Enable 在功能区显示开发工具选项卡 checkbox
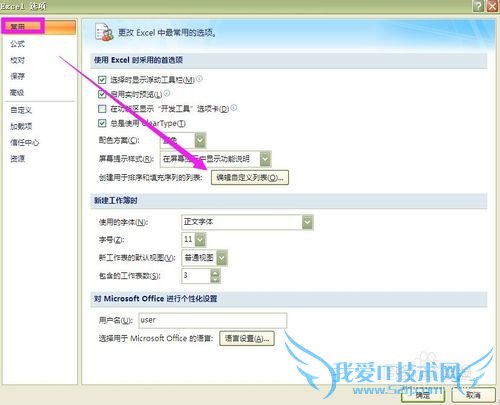500x405 pixels. pyautogui.click(x=102, y=109)
